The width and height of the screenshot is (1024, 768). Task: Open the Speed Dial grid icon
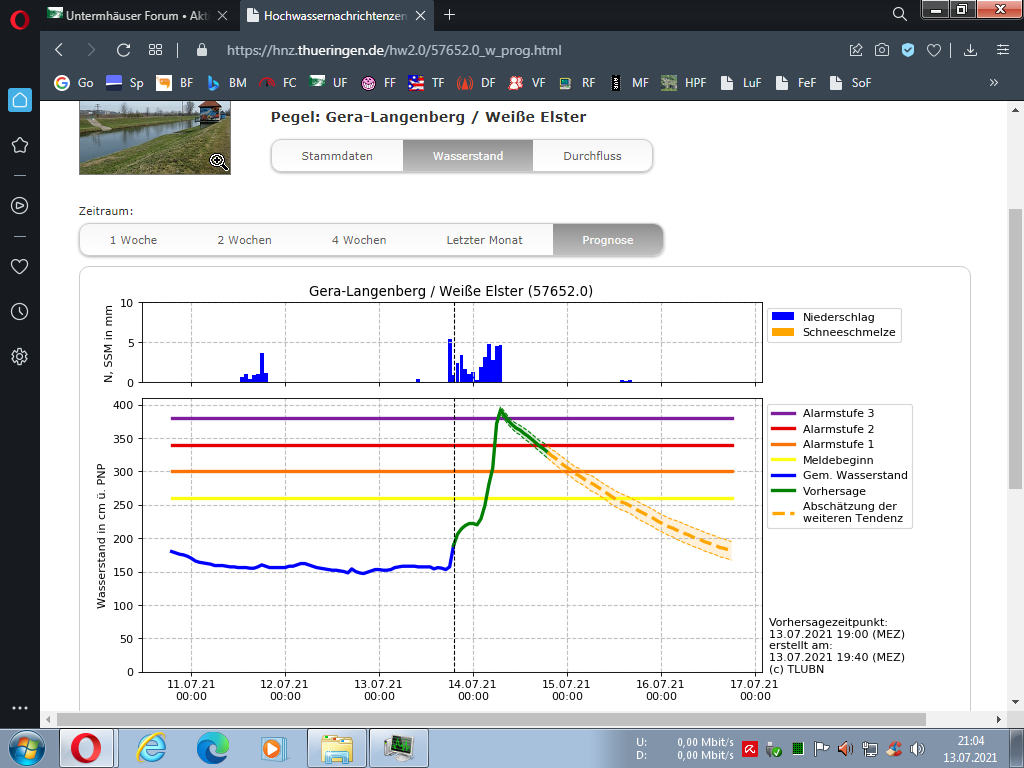pos(155,50)
